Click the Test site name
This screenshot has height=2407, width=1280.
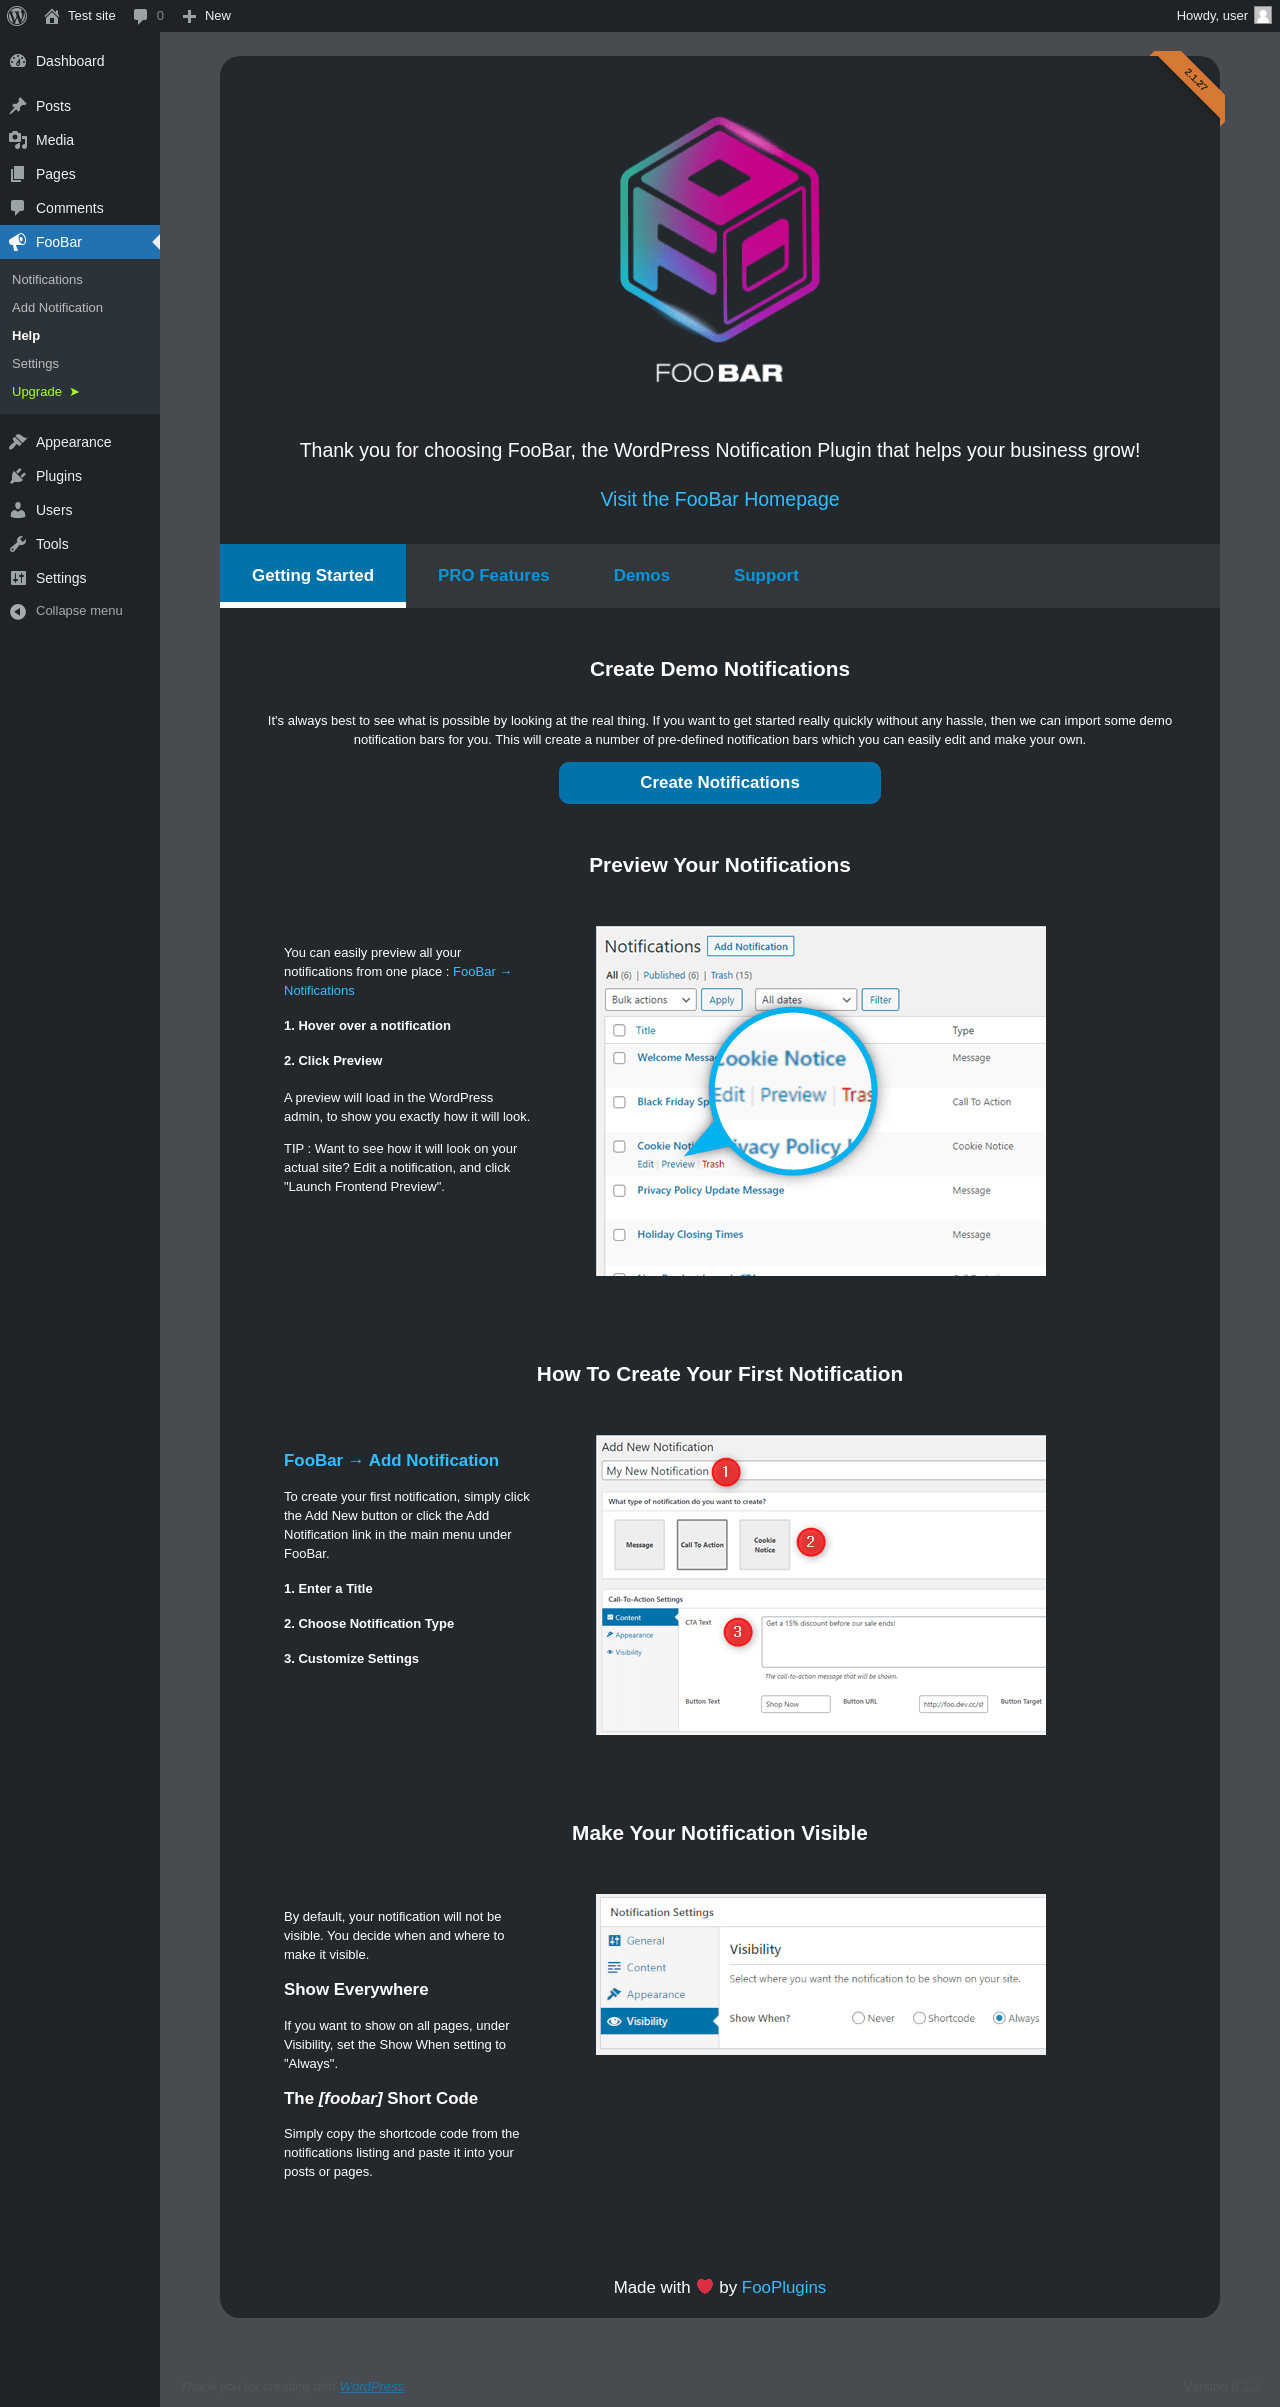tap(92, 16)
